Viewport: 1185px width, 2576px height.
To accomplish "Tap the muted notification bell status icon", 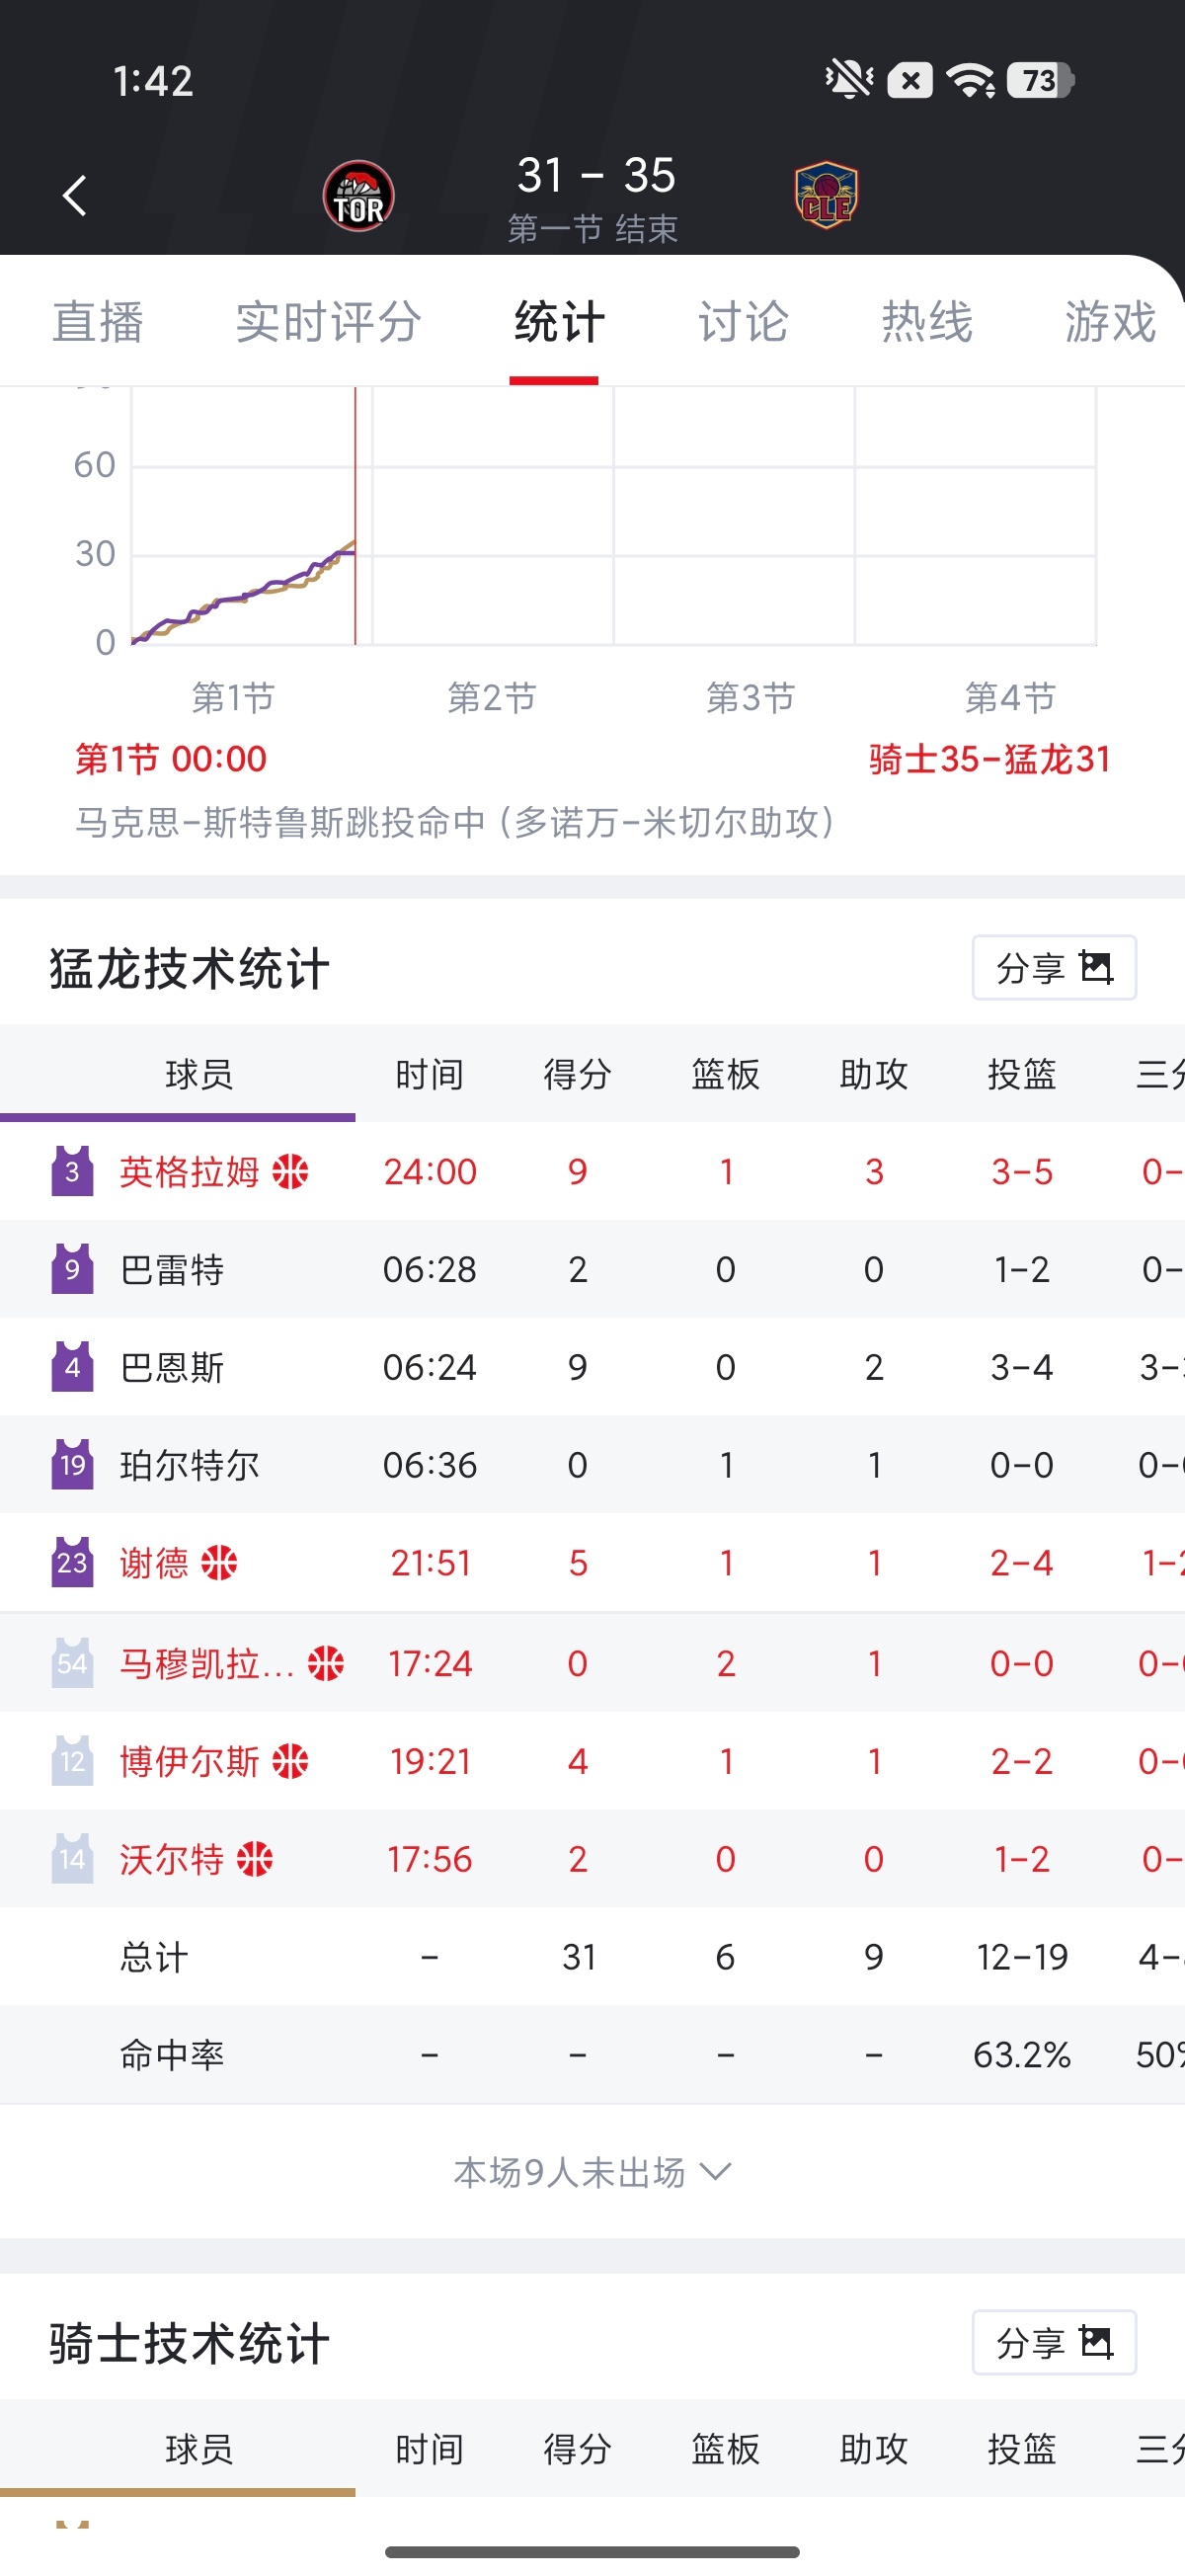I will click(848, 79).
